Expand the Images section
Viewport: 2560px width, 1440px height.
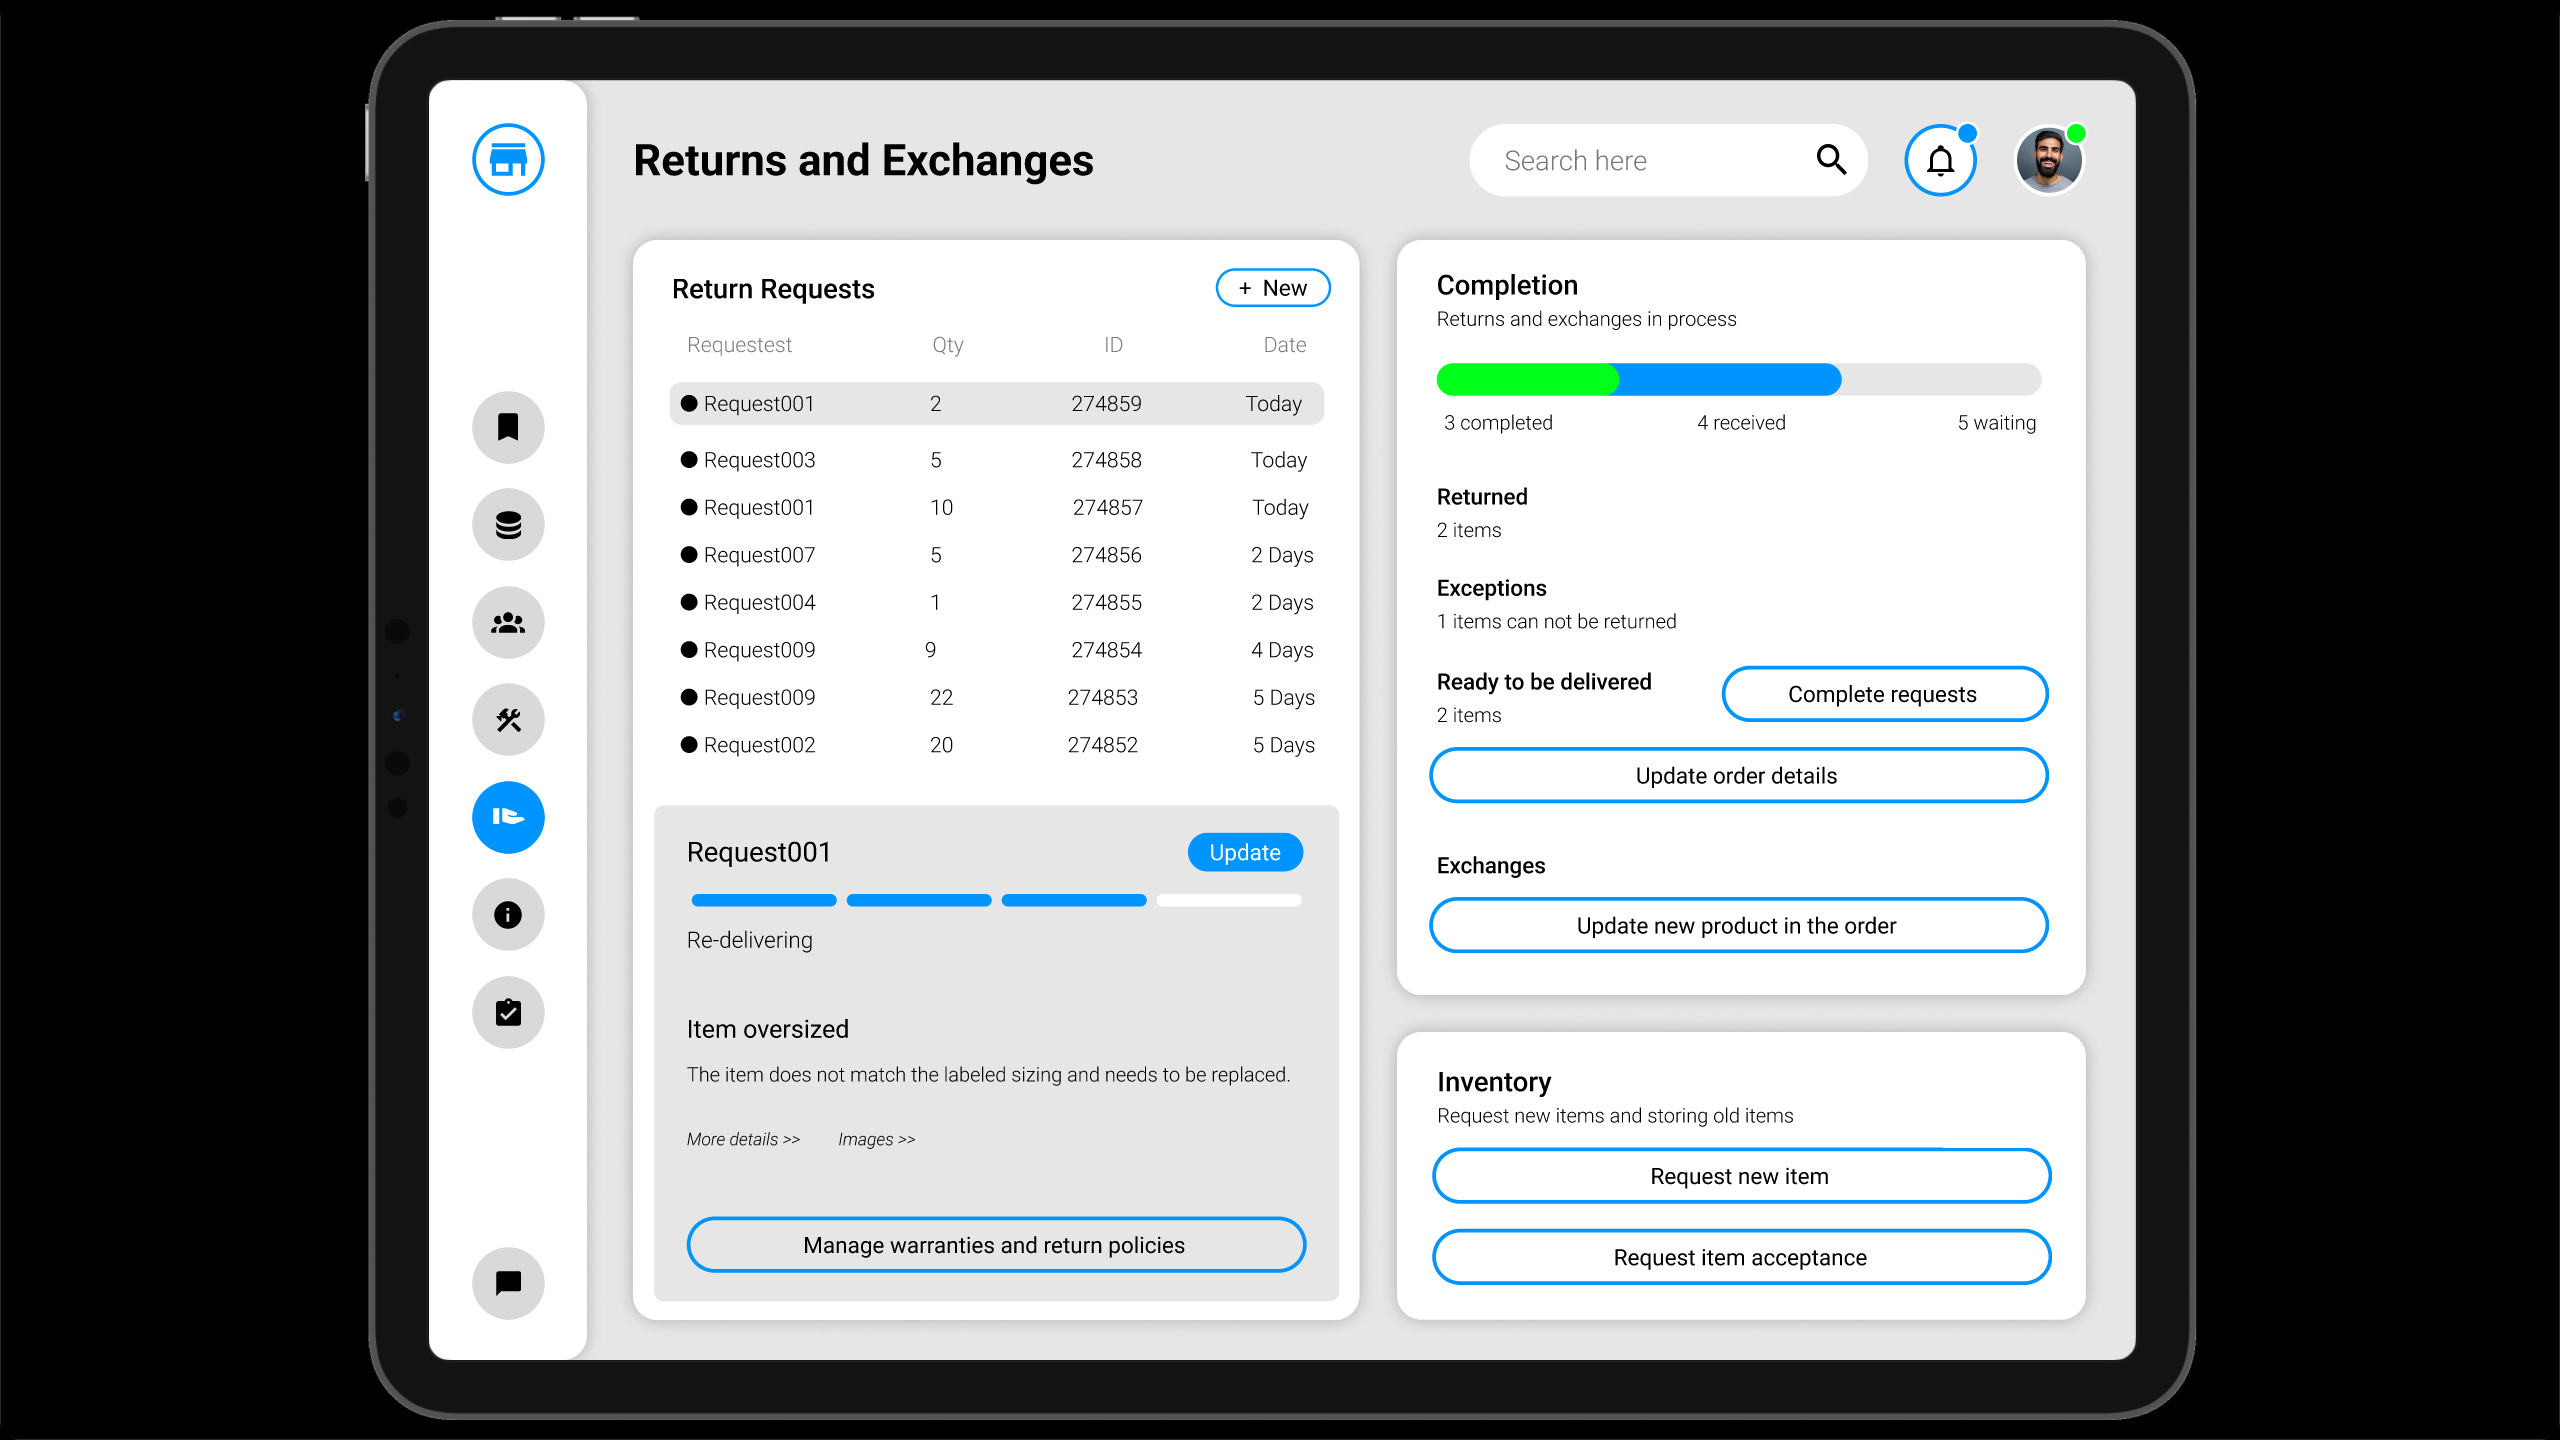coord(876,1139)
